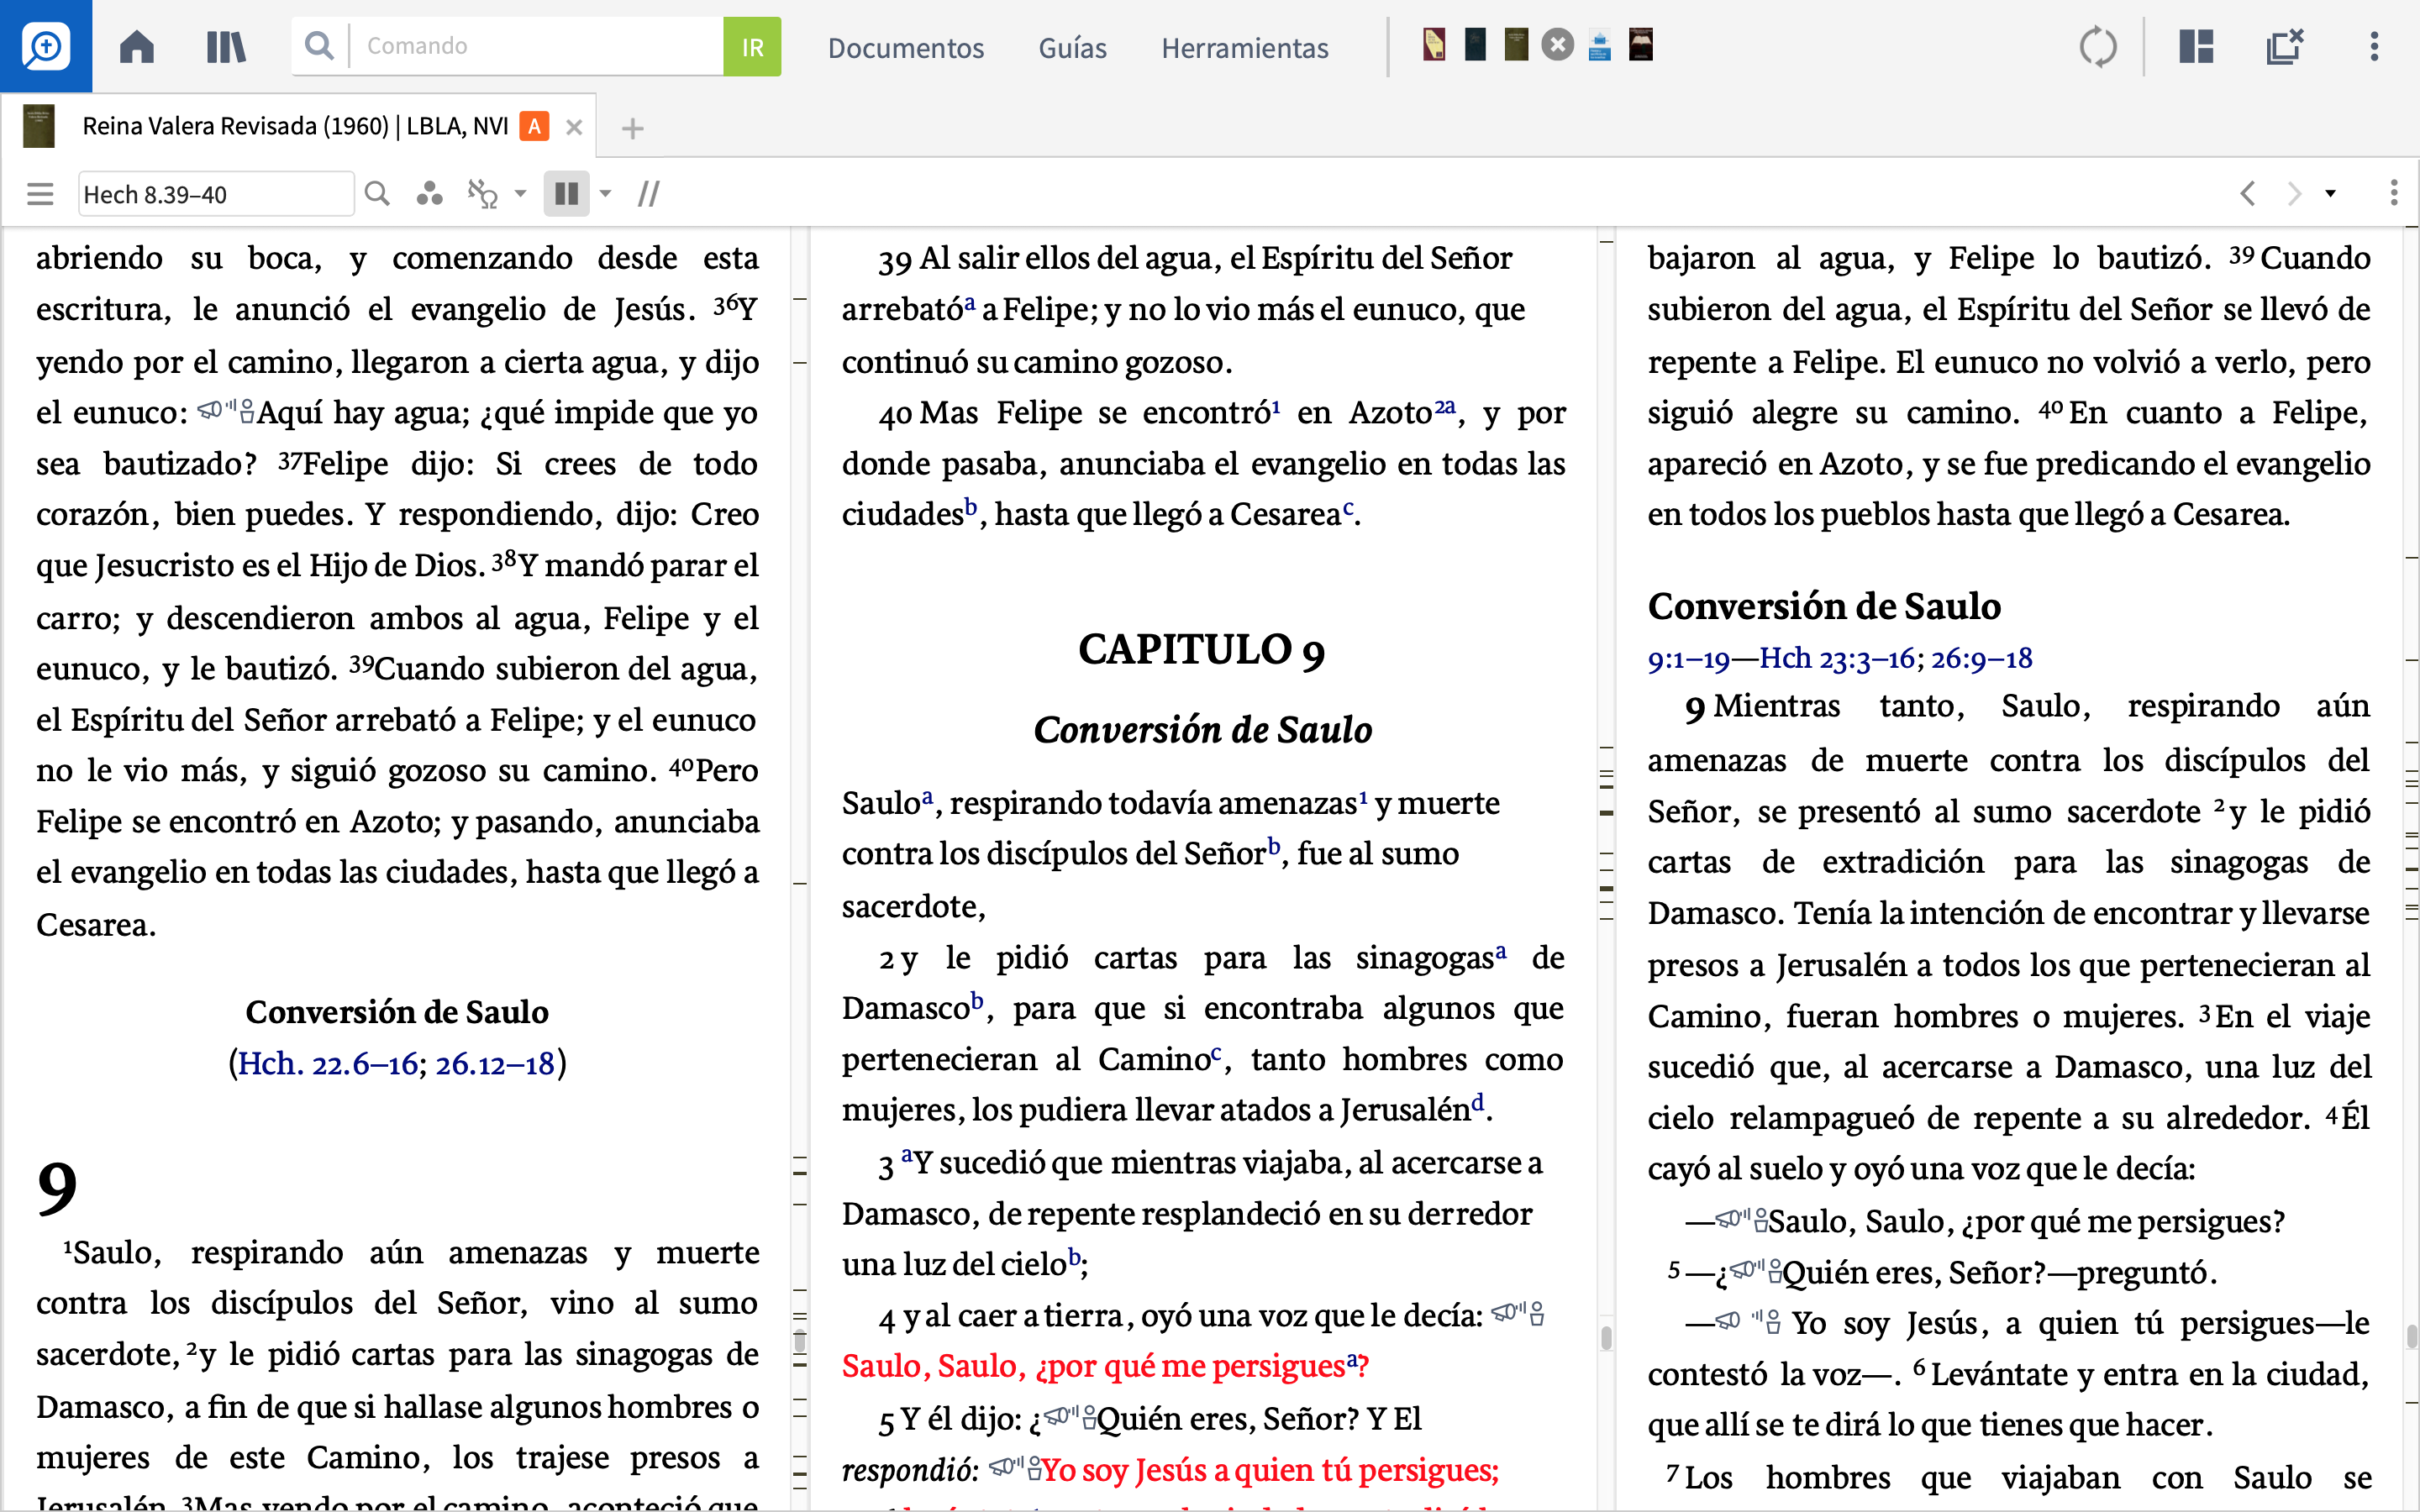Image resolution: width=2420 pixels, height=1512 pixels.
Task: Open the Layouts panel icon
Action: 2196,47
